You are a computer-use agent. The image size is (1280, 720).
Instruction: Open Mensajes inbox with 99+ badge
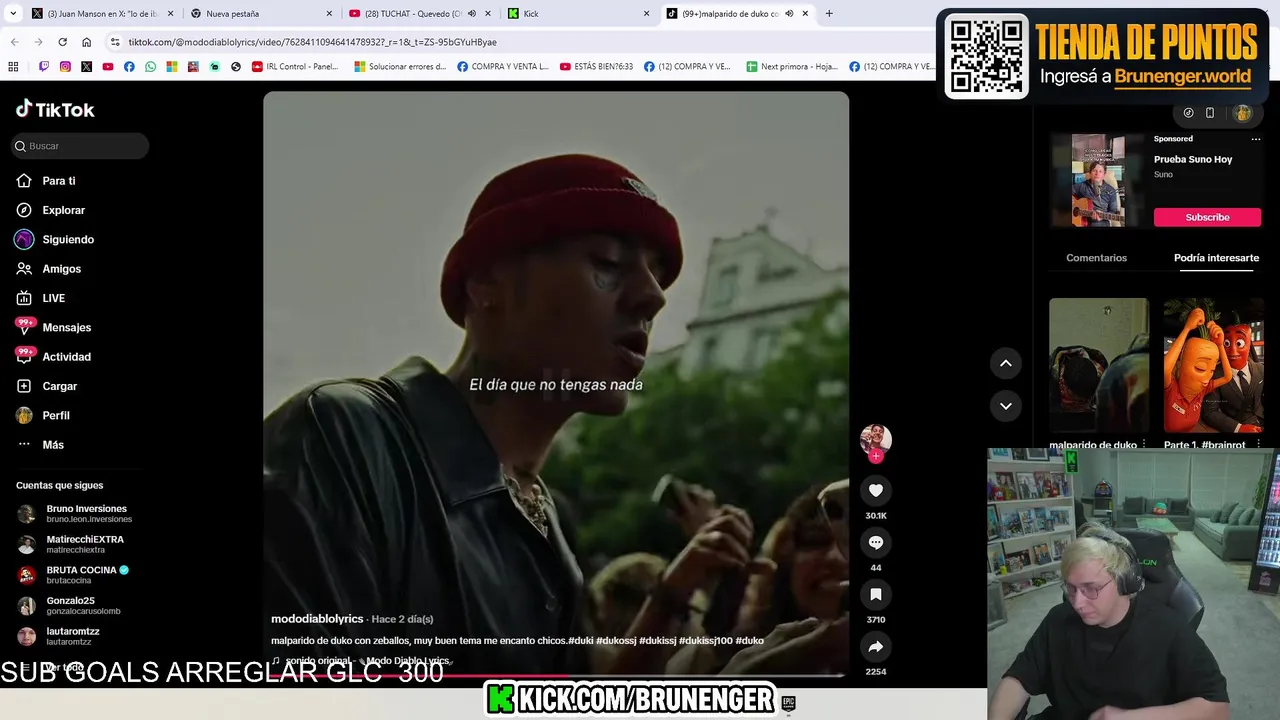[54, 327]
